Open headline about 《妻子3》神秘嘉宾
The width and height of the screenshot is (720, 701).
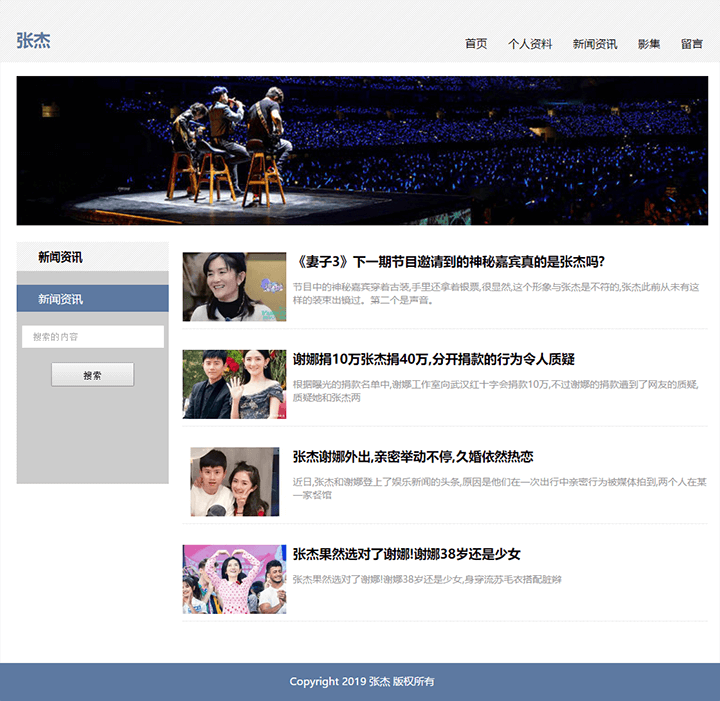450,262
